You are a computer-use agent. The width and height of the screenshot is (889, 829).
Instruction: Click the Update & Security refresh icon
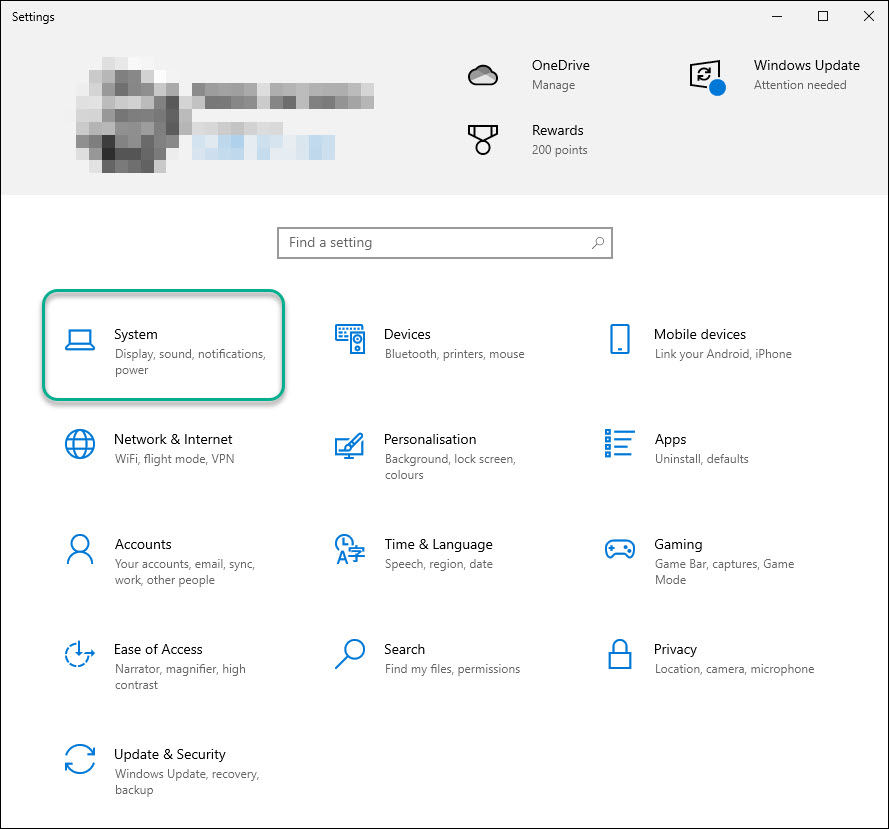pos(80,759)
